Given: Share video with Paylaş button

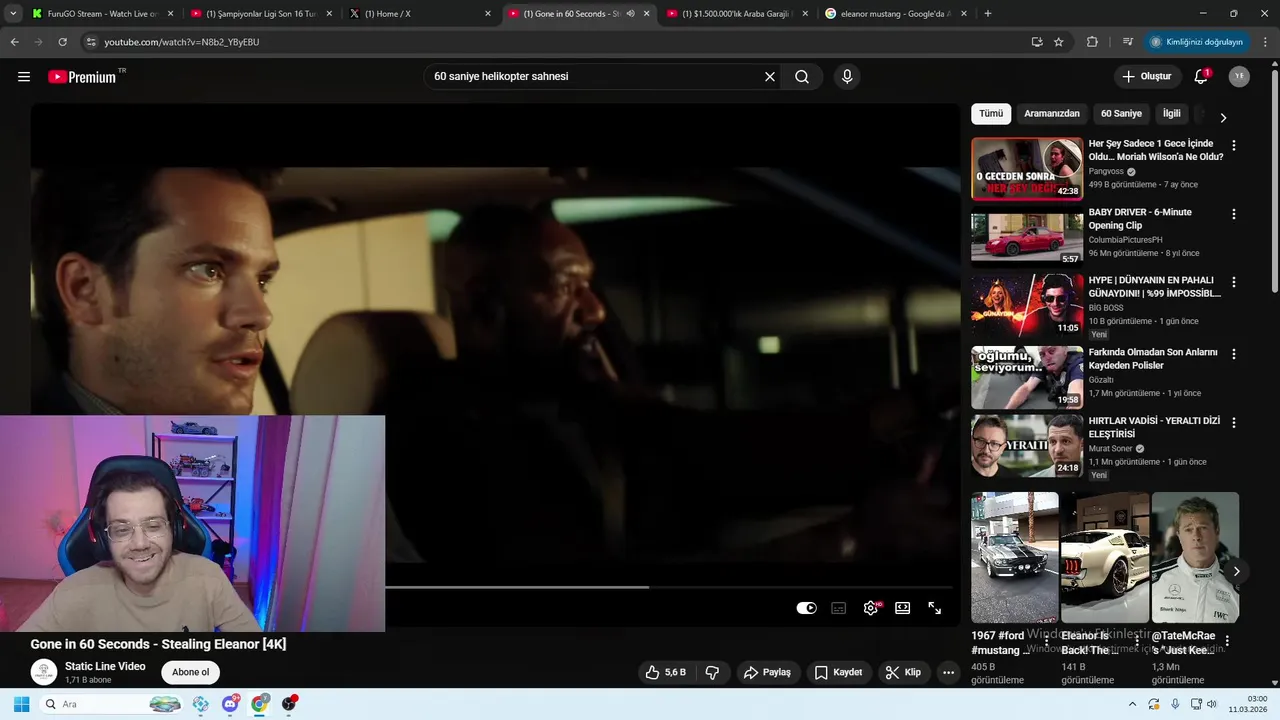Looking at the screenshot, I should pyautogui.click(x=767, y=673).
